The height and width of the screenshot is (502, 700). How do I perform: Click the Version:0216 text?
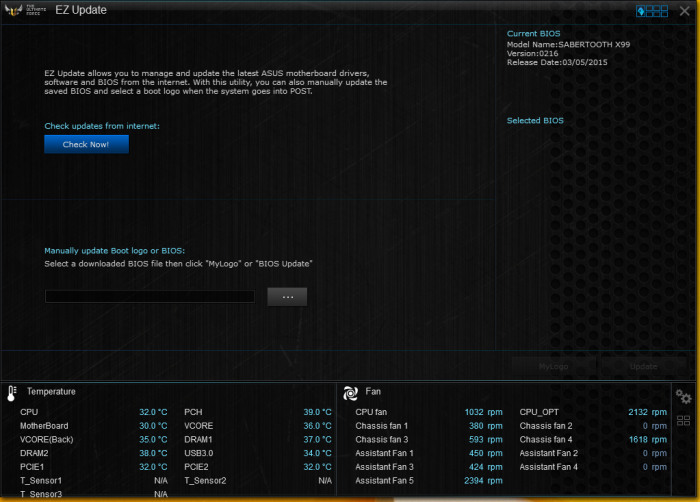click(x=532, y=54)
